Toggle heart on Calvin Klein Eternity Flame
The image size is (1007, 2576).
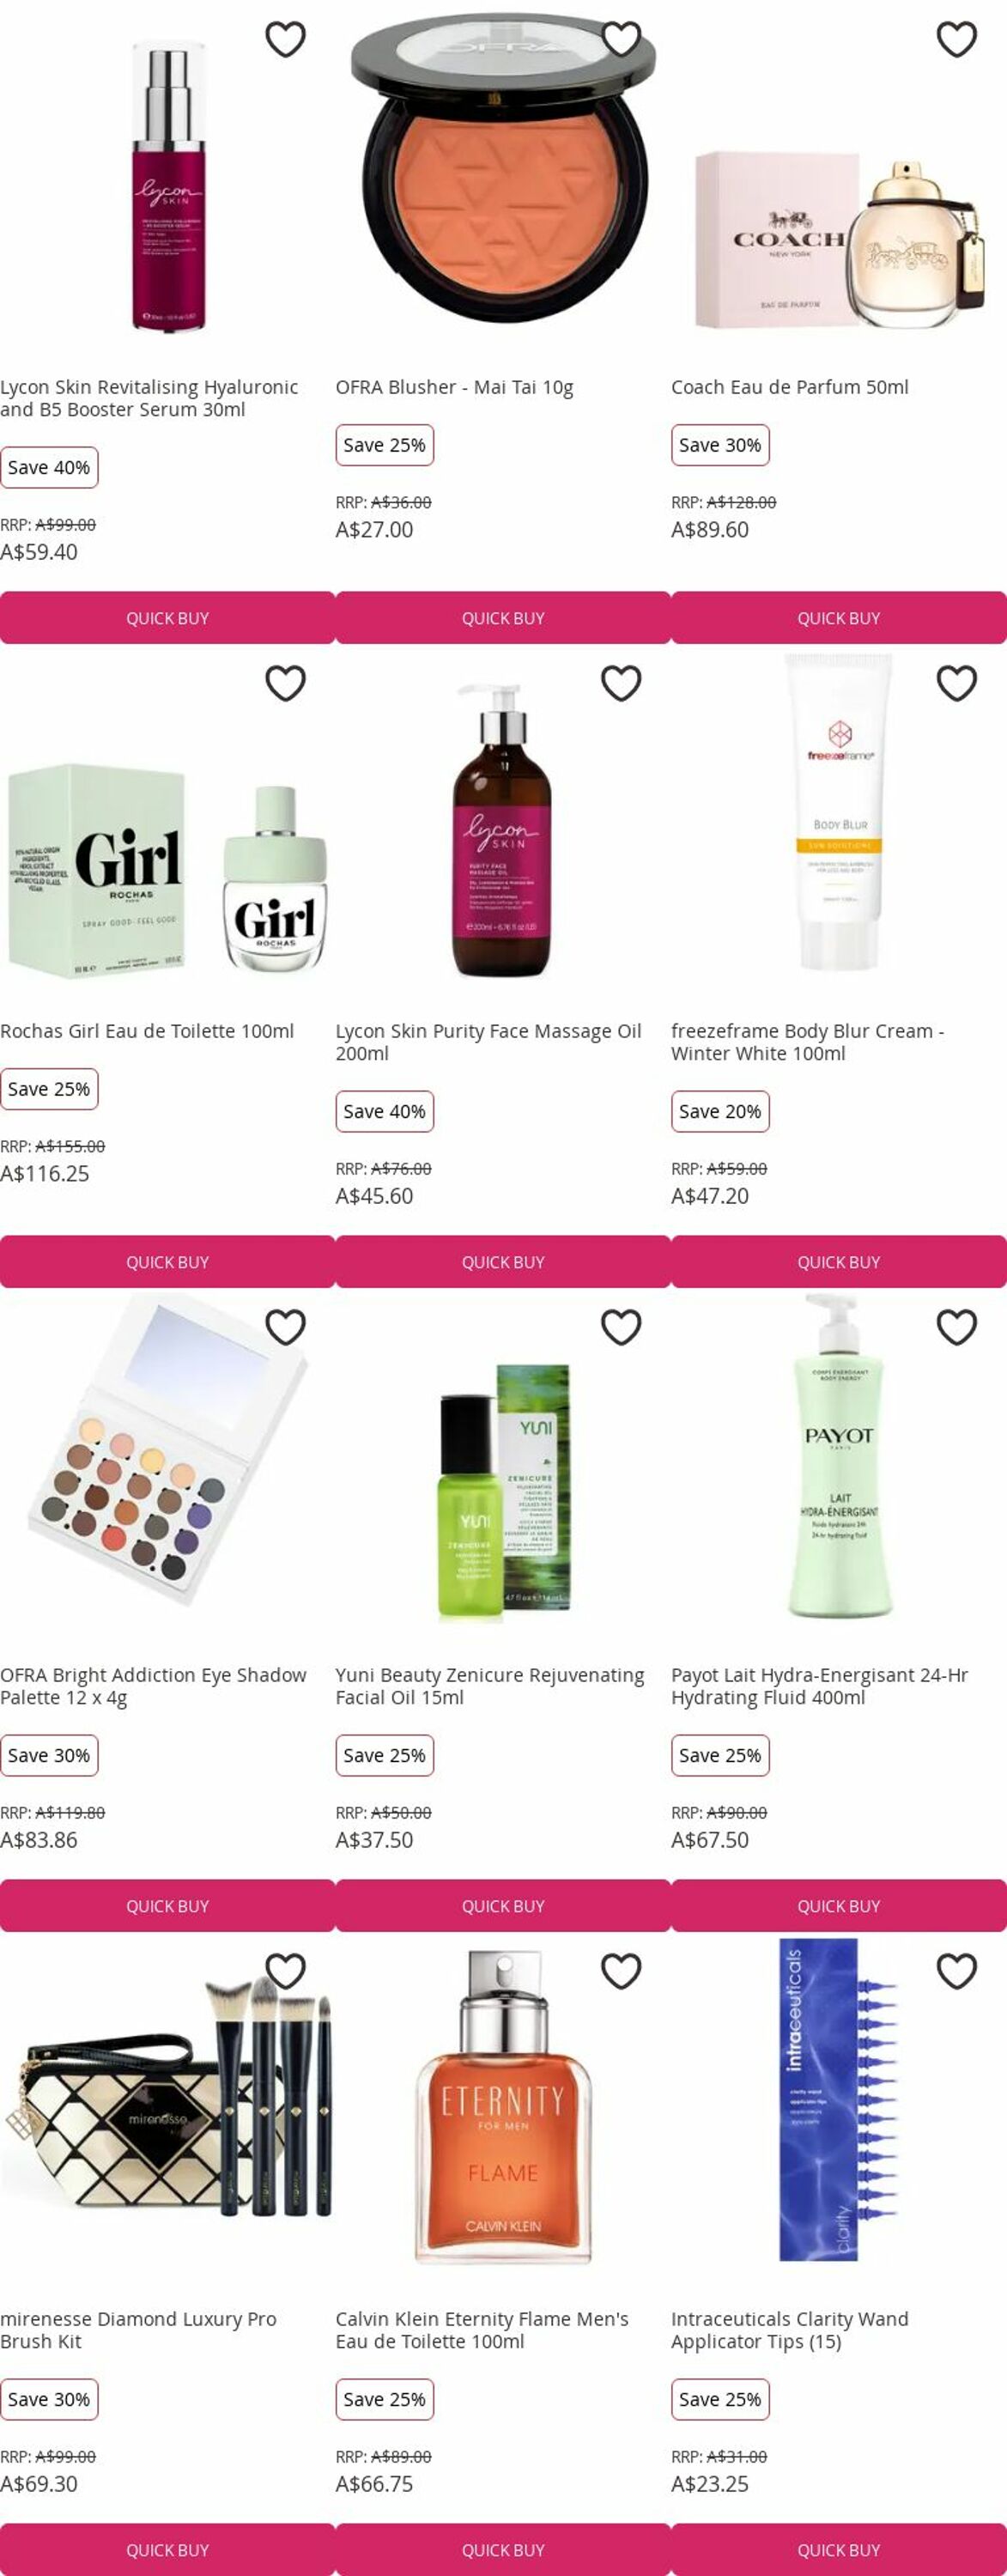(x=621, y=1972)
